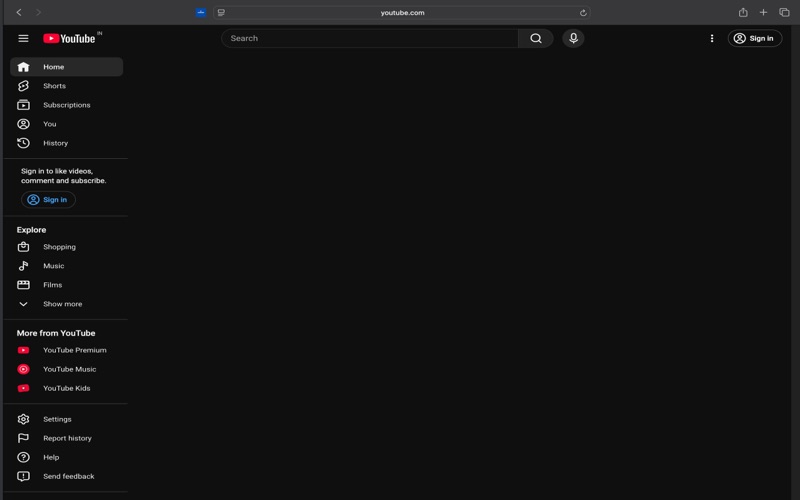Open Subscriptions in the sidebar
This screenshot has height=500, width=800.
(x=66, y=105)
